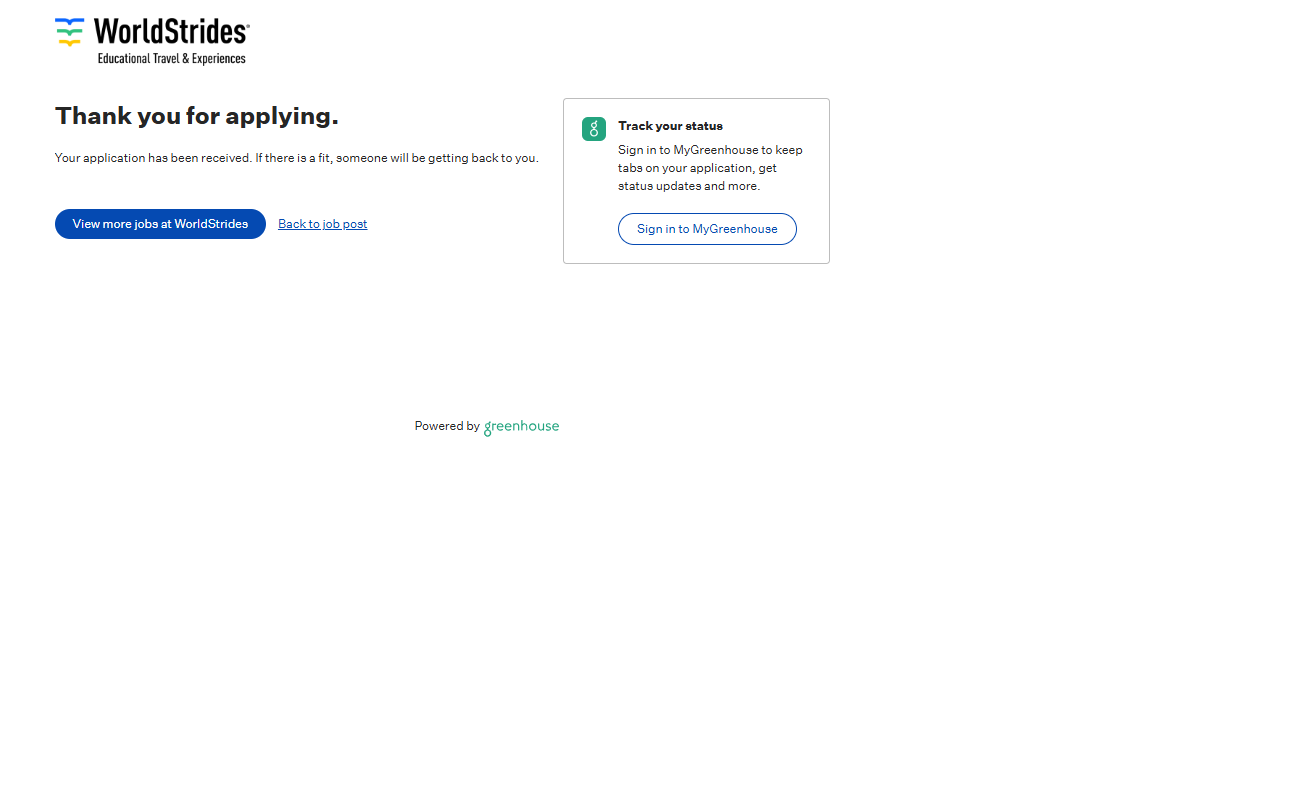Click the Powered by text in footer
The height and width of the screenshot is (785, 1297).
(447, 426)
